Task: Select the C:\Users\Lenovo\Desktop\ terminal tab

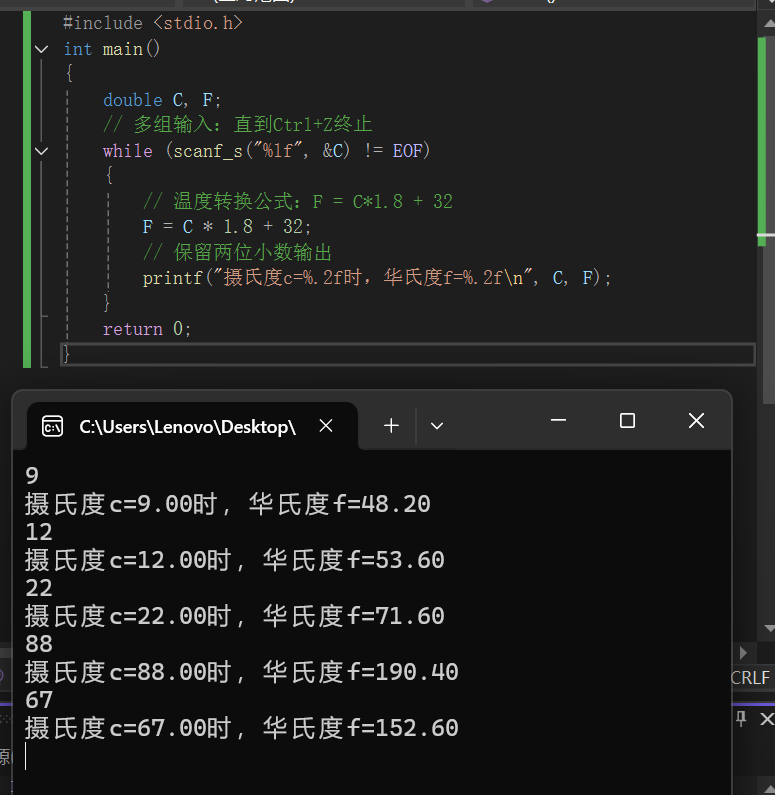Action: (193, 426)
